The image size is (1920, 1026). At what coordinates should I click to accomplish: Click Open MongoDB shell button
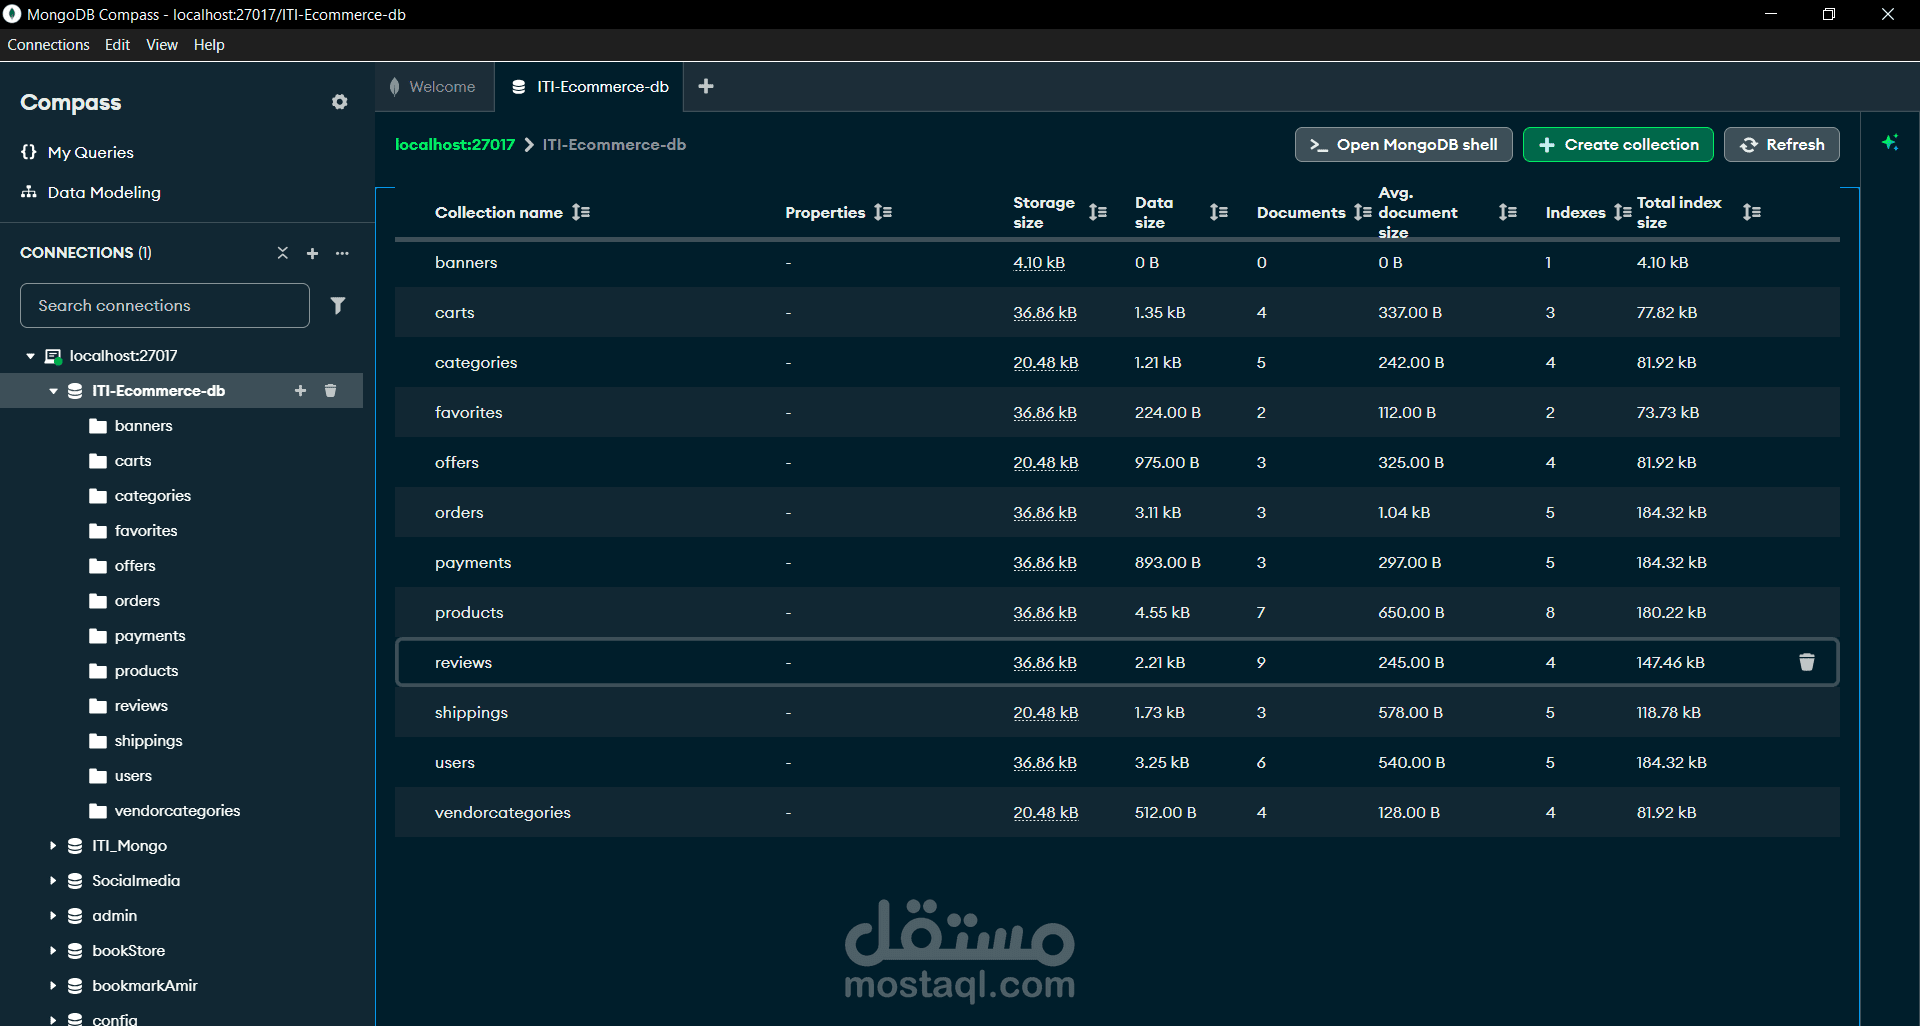tap(1403, 145)
